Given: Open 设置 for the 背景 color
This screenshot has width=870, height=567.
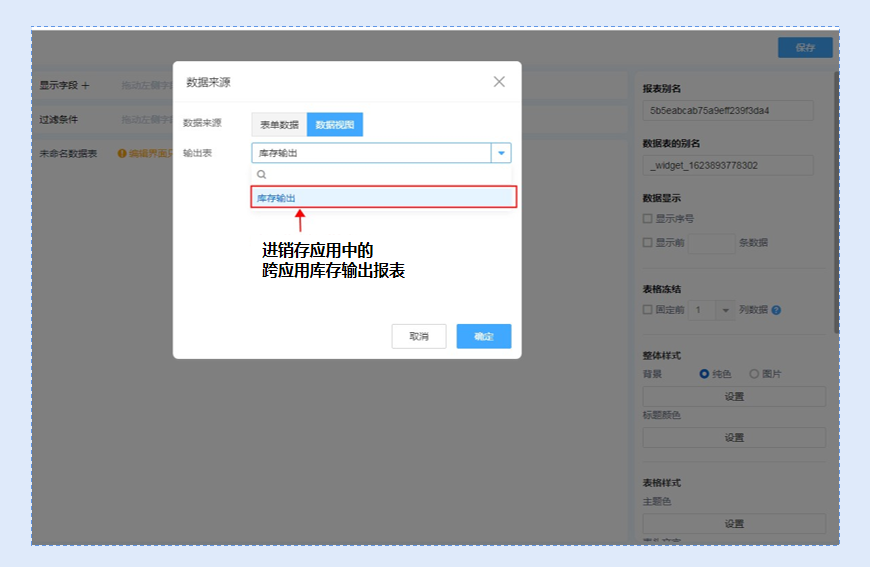Looking at the screenshot, I should (x=734, y=396).
